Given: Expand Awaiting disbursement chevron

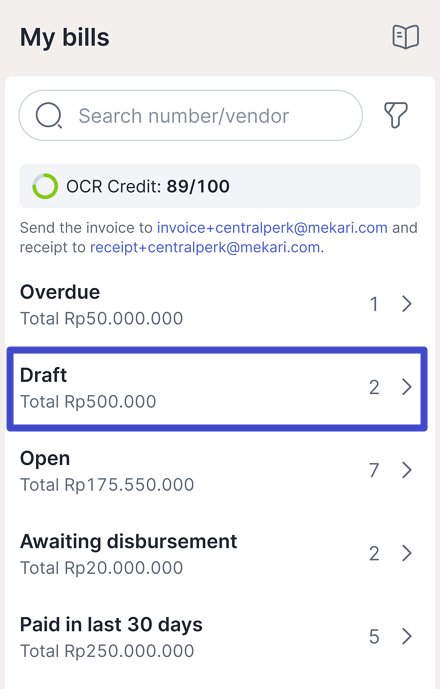Looking at the screenshot, I should pos(407,553).
